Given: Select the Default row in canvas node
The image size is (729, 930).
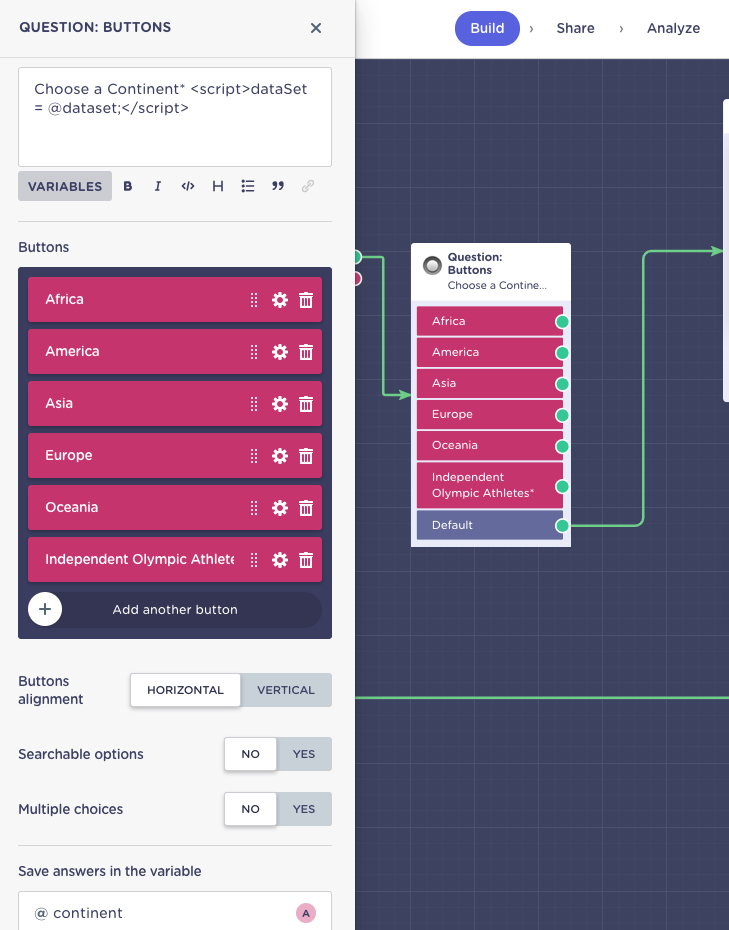Looking at the screenshot, I should tap(490, 525).
